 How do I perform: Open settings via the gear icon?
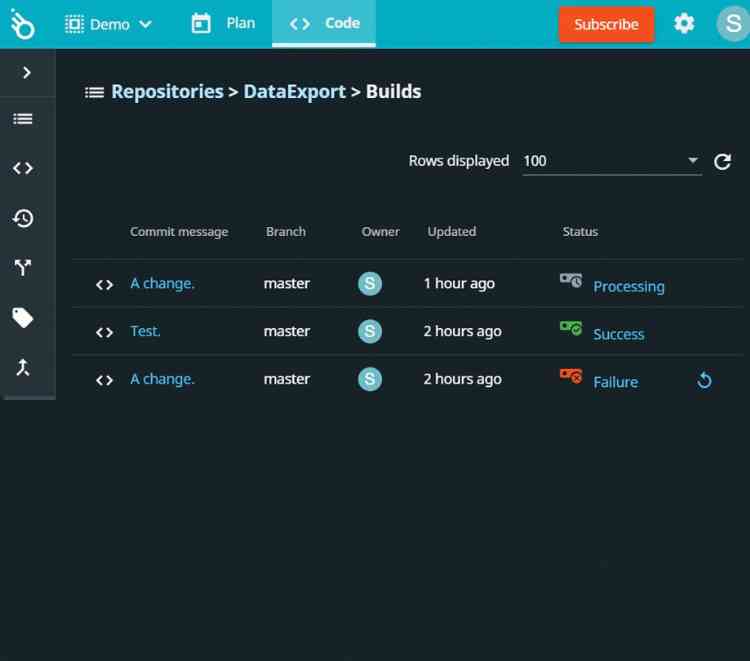coord(684,23)
